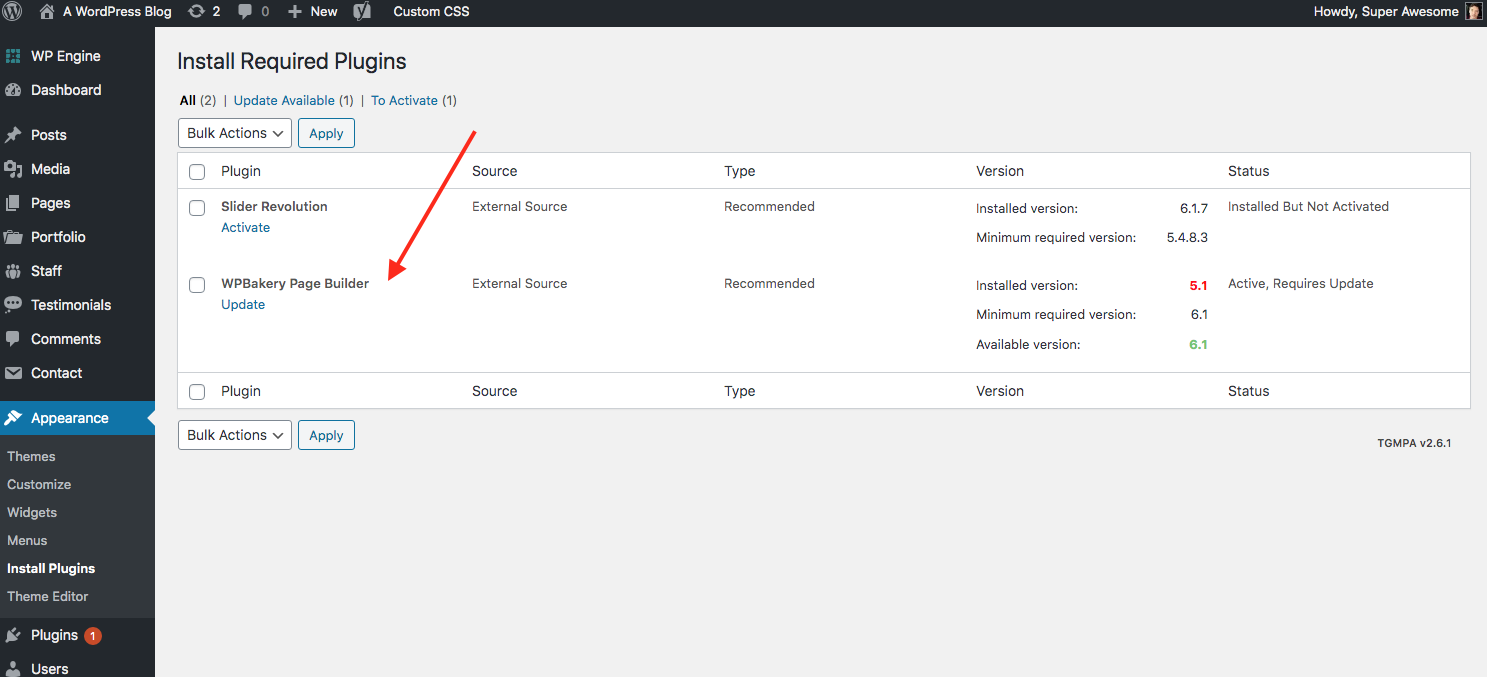Click the WP Engine grid icon

click(x=13, y=56)
